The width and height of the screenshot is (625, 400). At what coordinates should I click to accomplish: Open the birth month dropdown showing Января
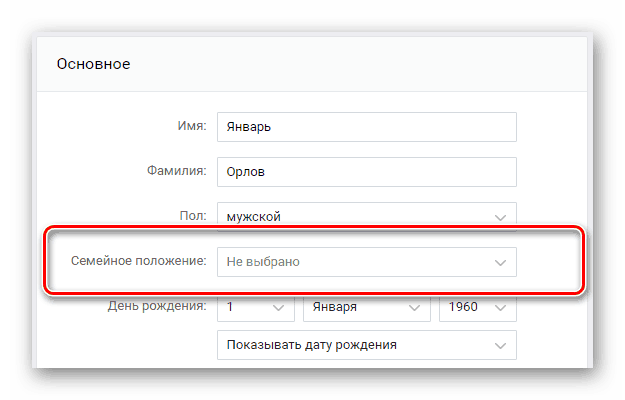coord(365,309)
